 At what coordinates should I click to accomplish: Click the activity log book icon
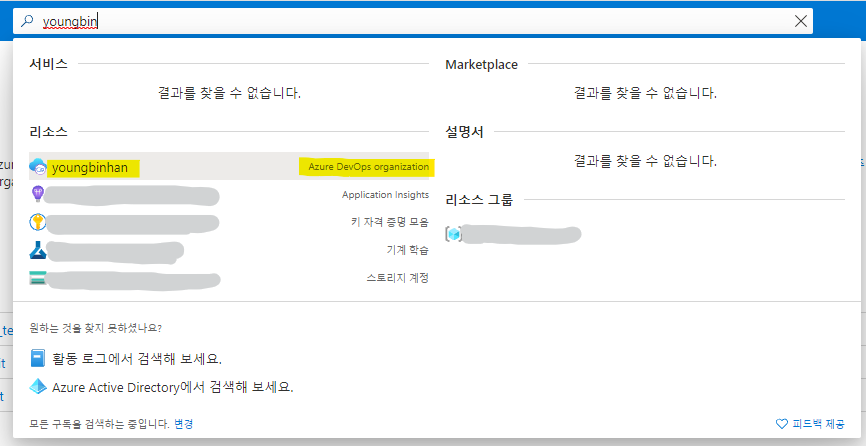(x=38, y=358)
